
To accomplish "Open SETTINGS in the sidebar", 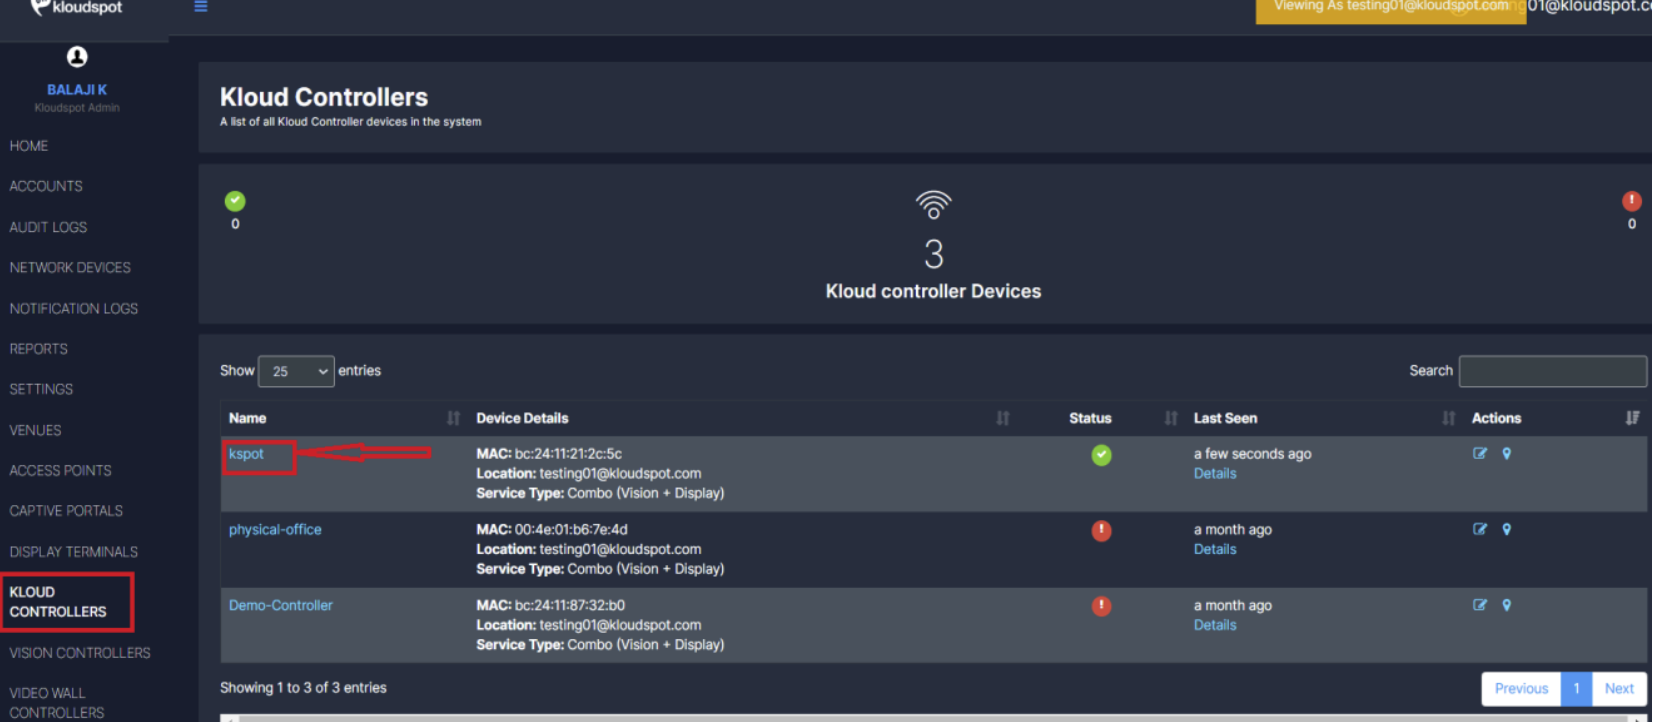I will (41, 389).
